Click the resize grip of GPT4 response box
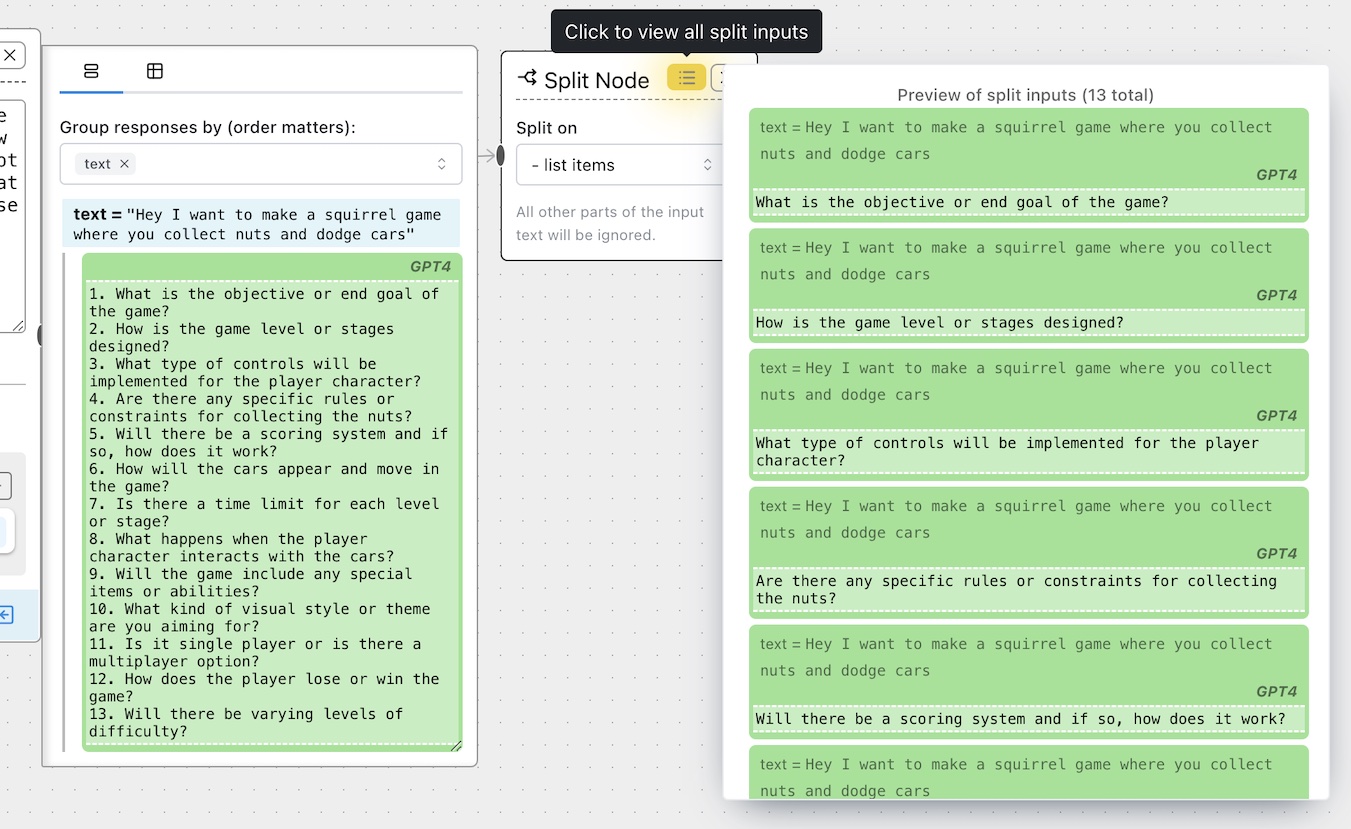Viewport: 1351px width, 829px height. pos(456,745)
